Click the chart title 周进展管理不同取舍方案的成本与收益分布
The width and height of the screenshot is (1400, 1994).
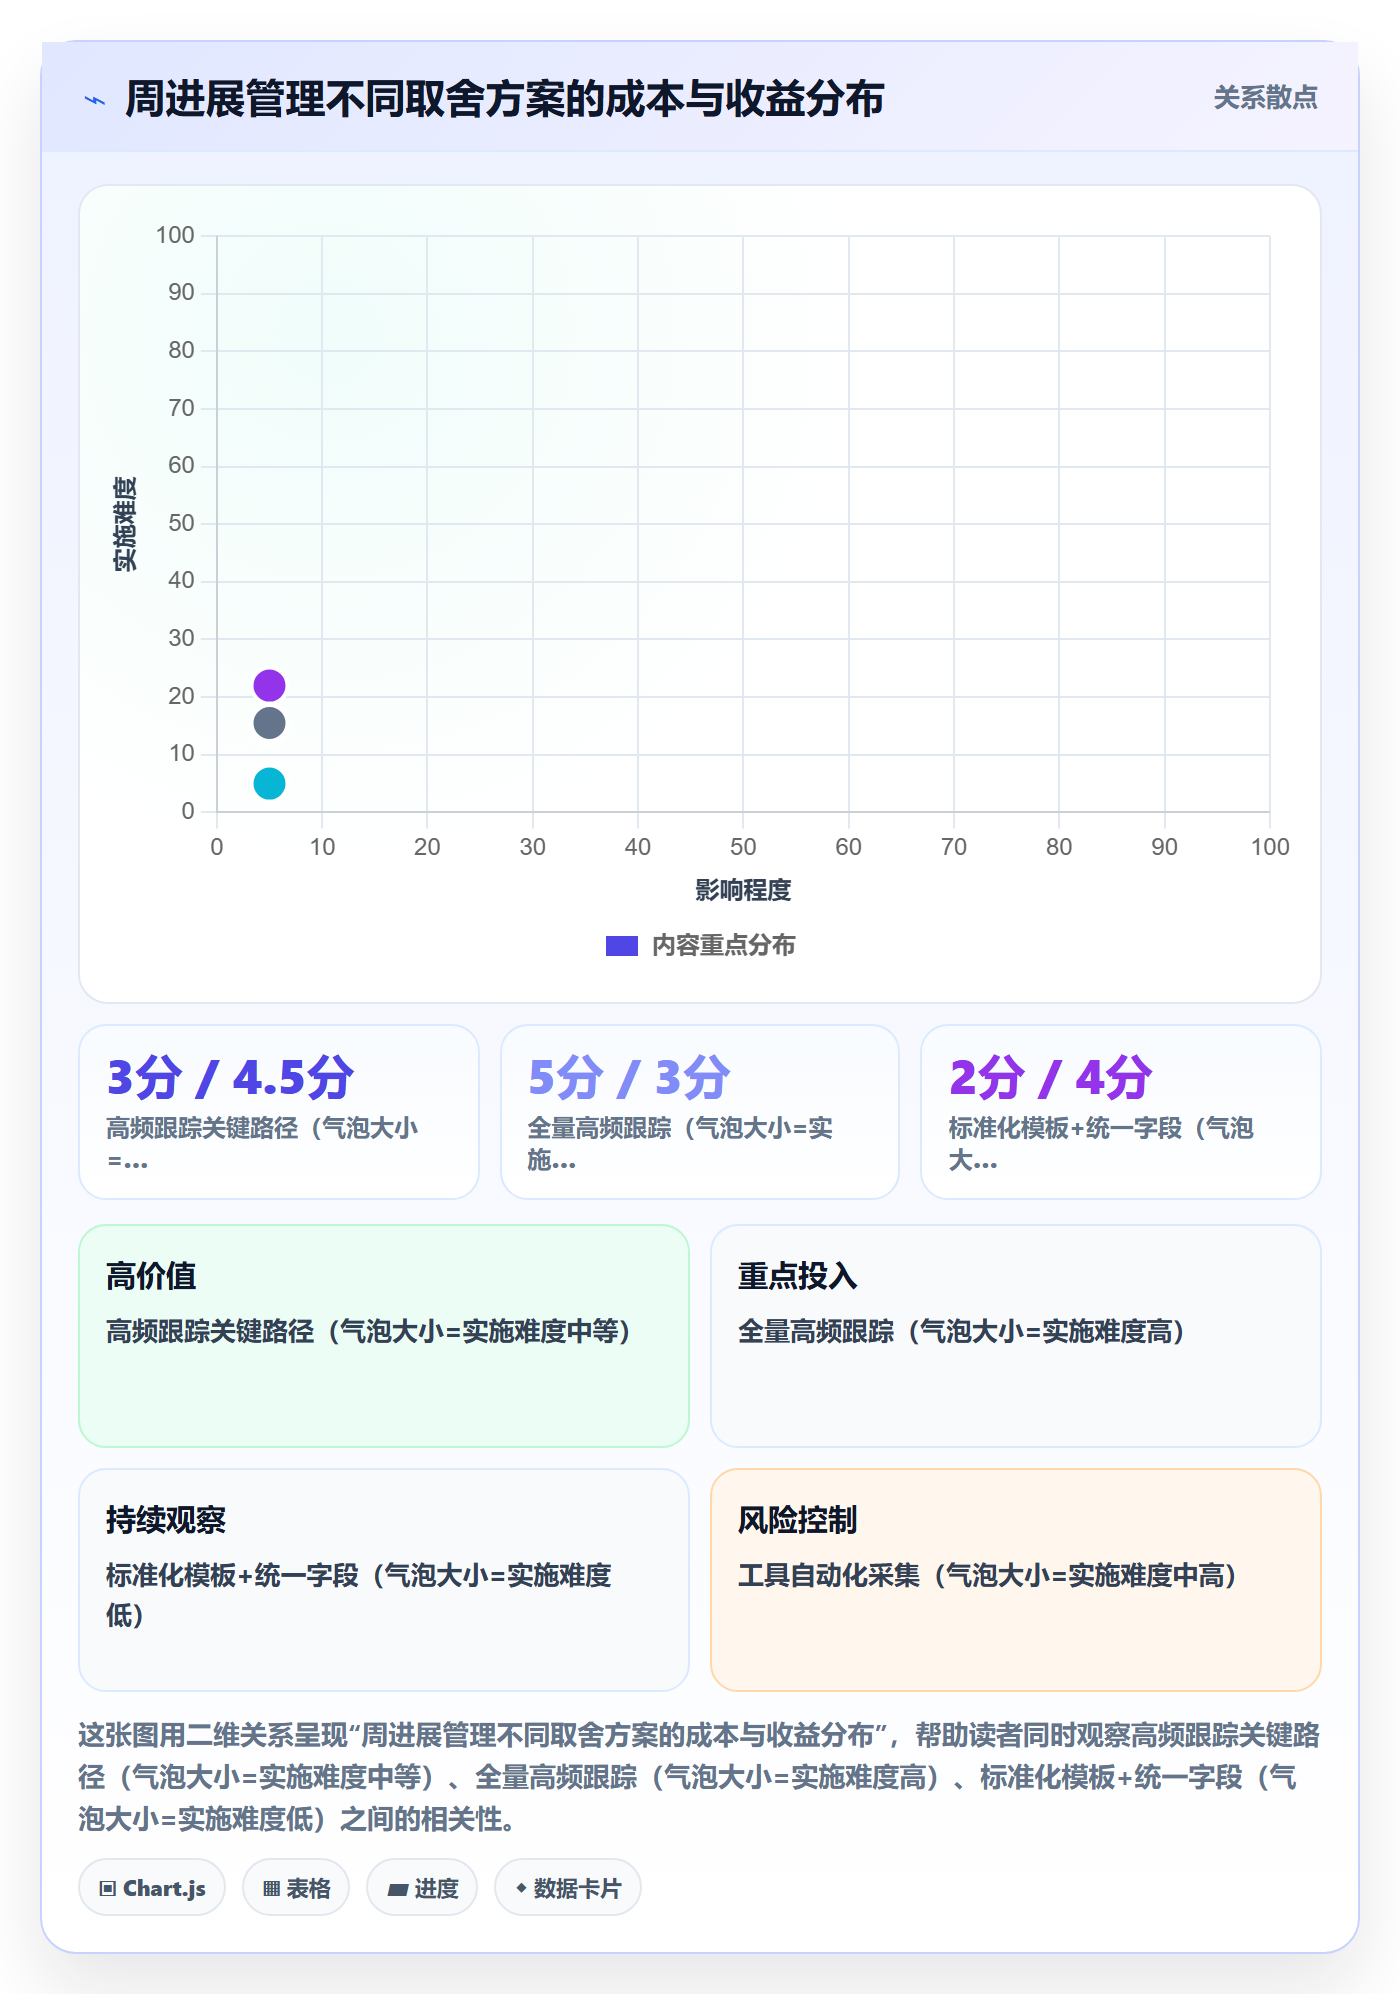pyautogui.click(x=505, y=99)
